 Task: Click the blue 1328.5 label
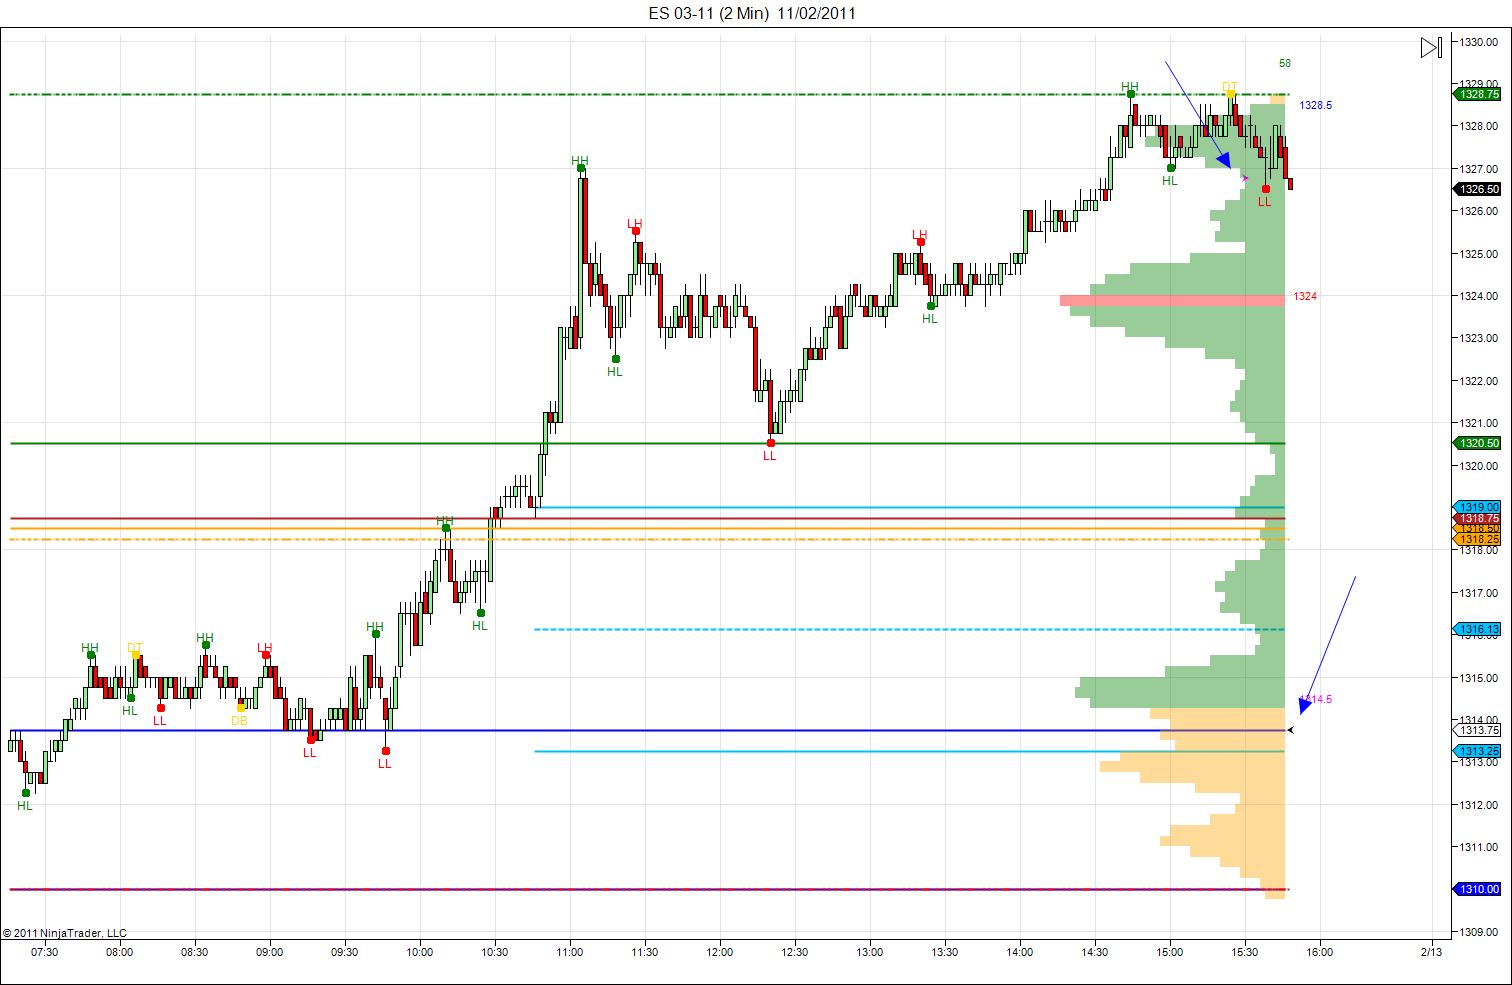click(1316, 105)
